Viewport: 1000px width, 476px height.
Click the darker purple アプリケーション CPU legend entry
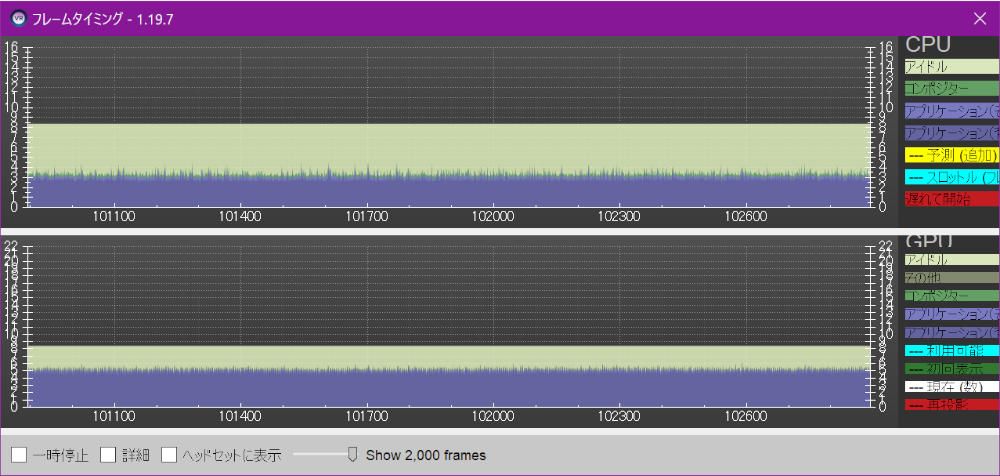[x=952, y=133]
